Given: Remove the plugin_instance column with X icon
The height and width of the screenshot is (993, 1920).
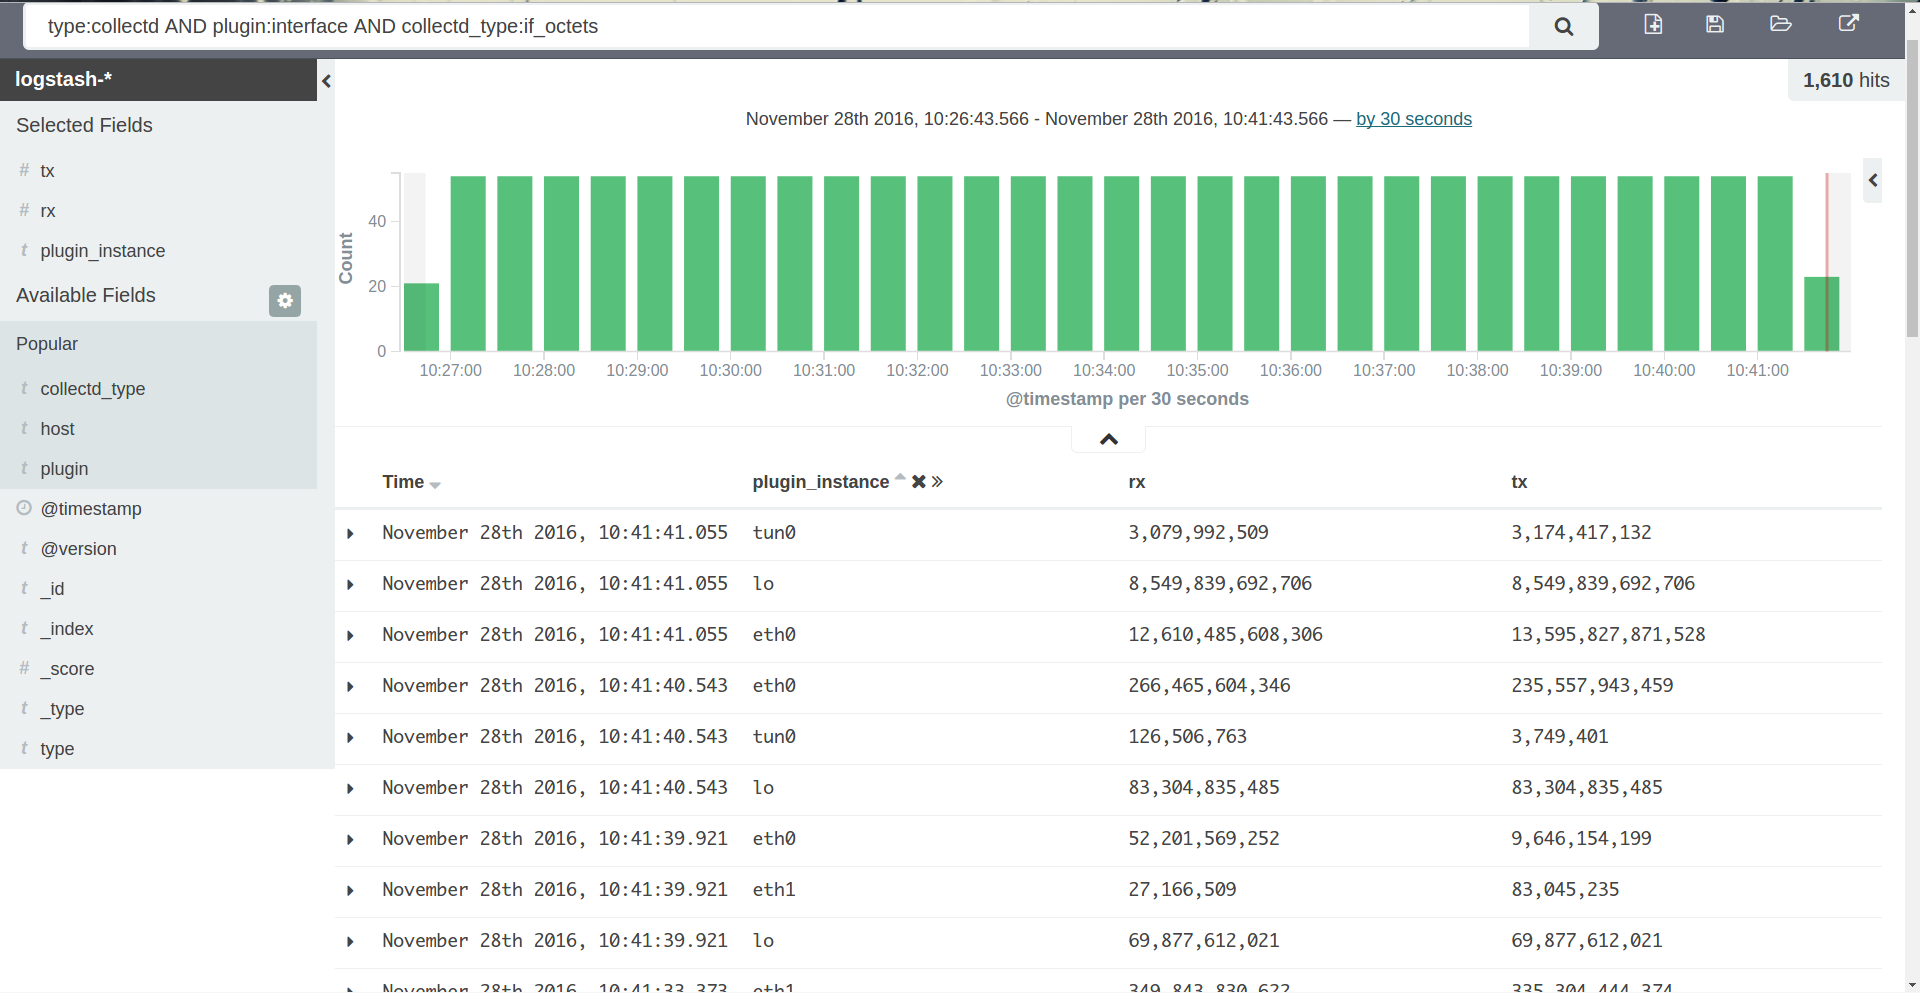Looking at the screenshot, I should coord(918,482).
